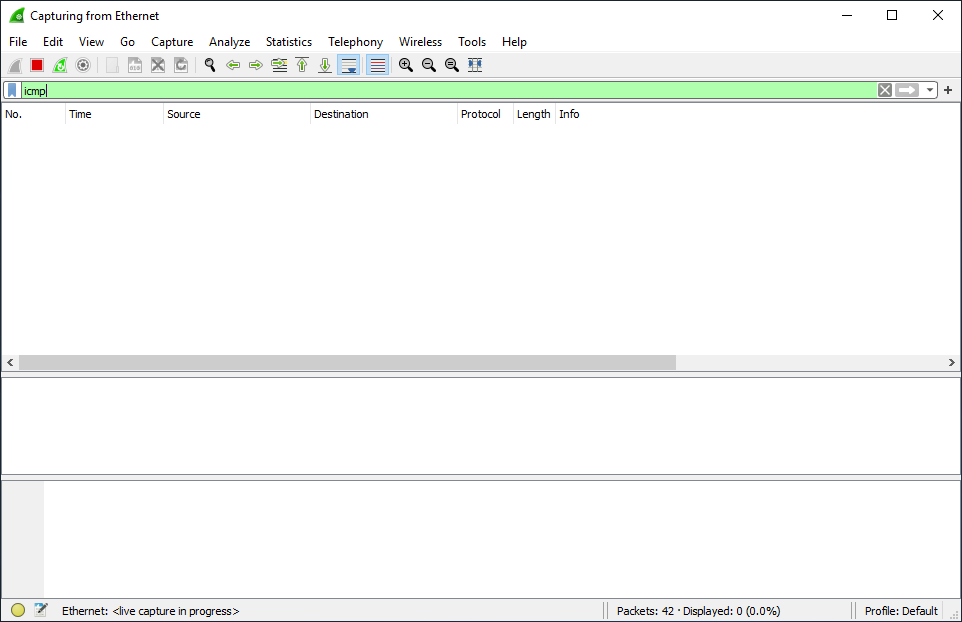
Task: Sort by the Destination column header
Action: pos(384,114)
